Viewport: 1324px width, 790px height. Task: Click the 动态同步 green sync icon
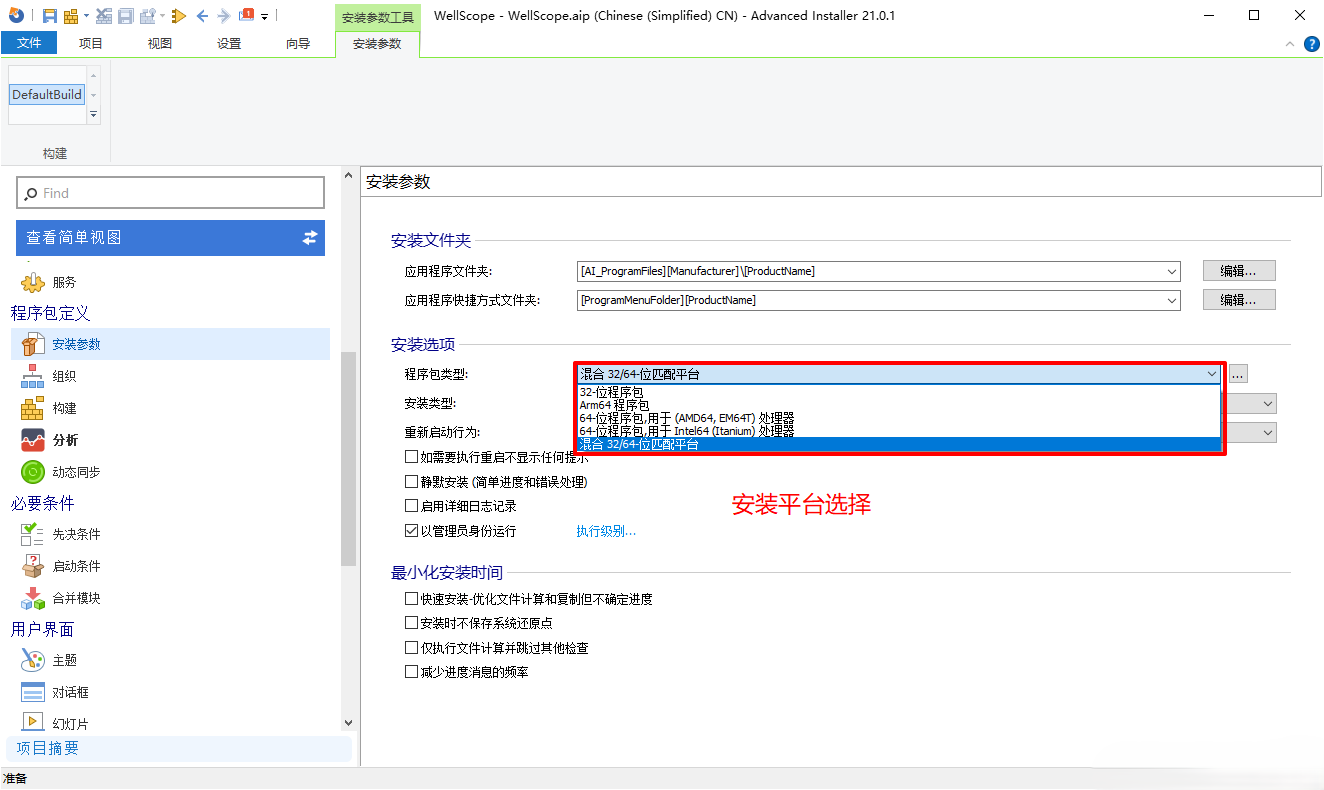[33, 472]
